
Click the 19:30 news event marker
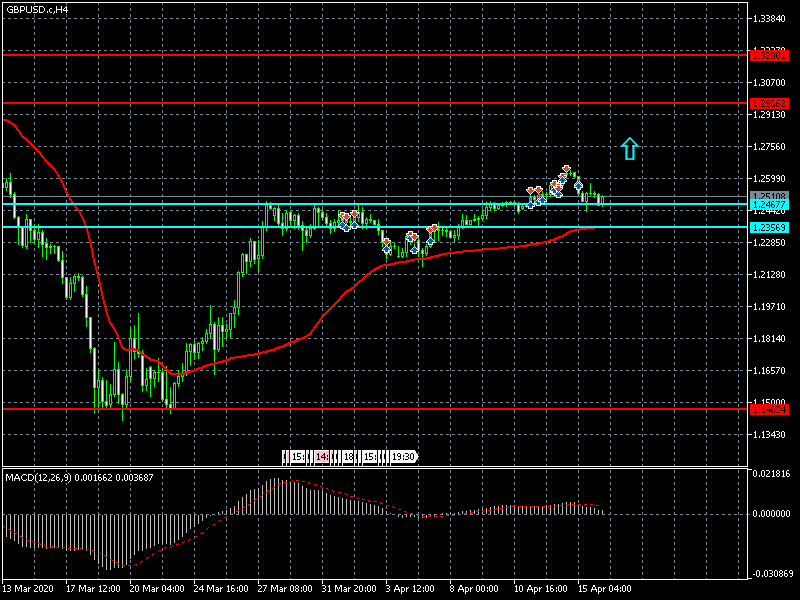click(403, 457)
